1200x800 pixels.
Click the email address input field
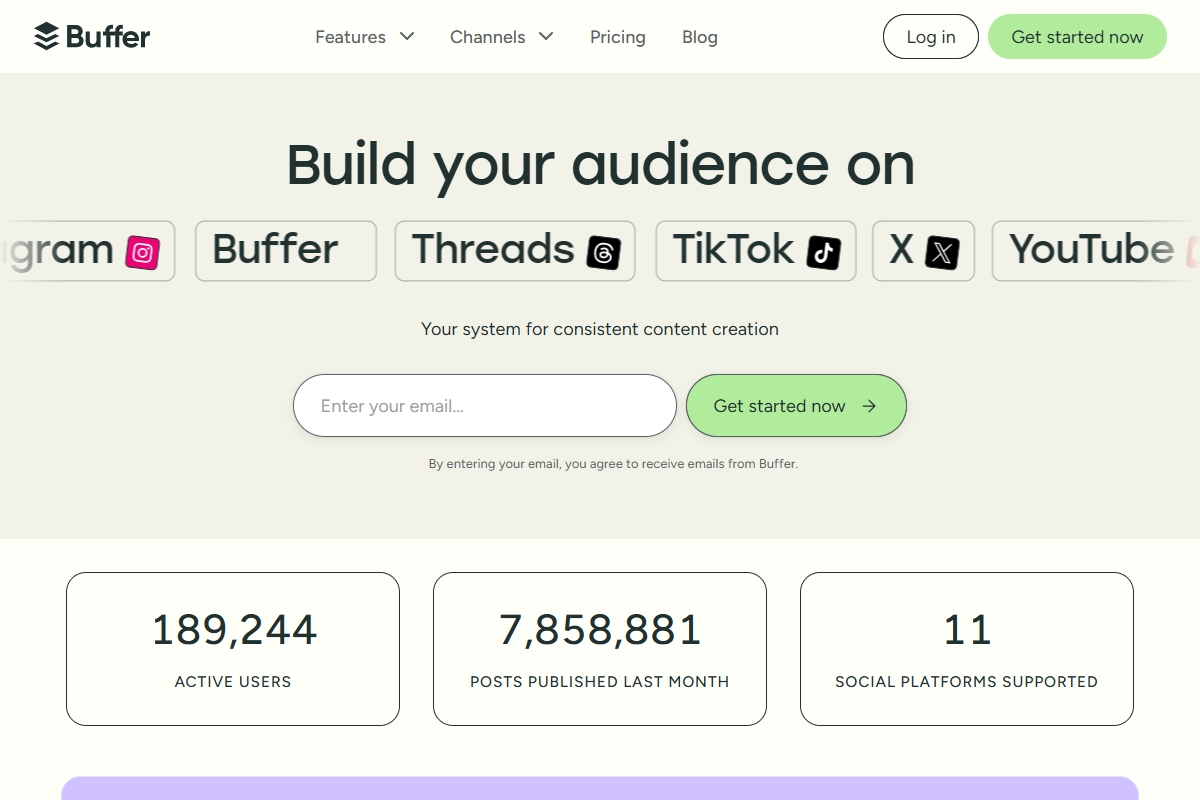484,406
